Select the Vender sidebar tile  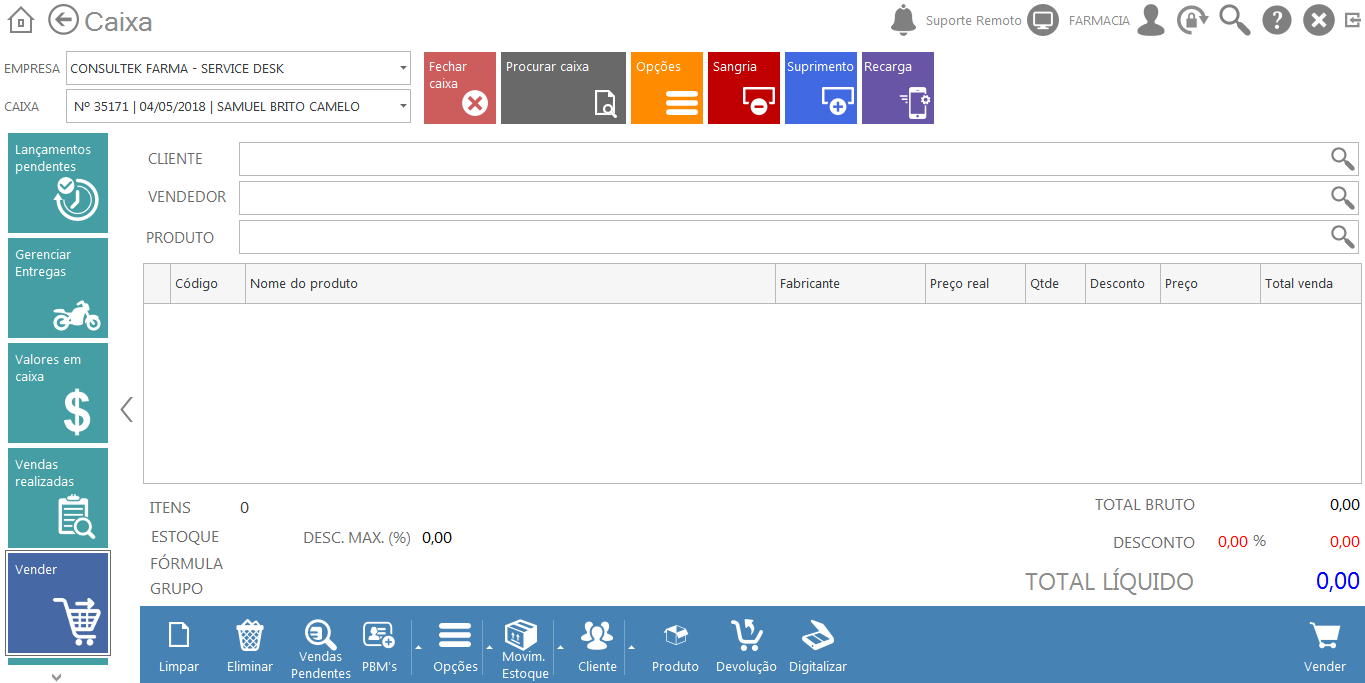pyautogui.click(x=58, y=603)
